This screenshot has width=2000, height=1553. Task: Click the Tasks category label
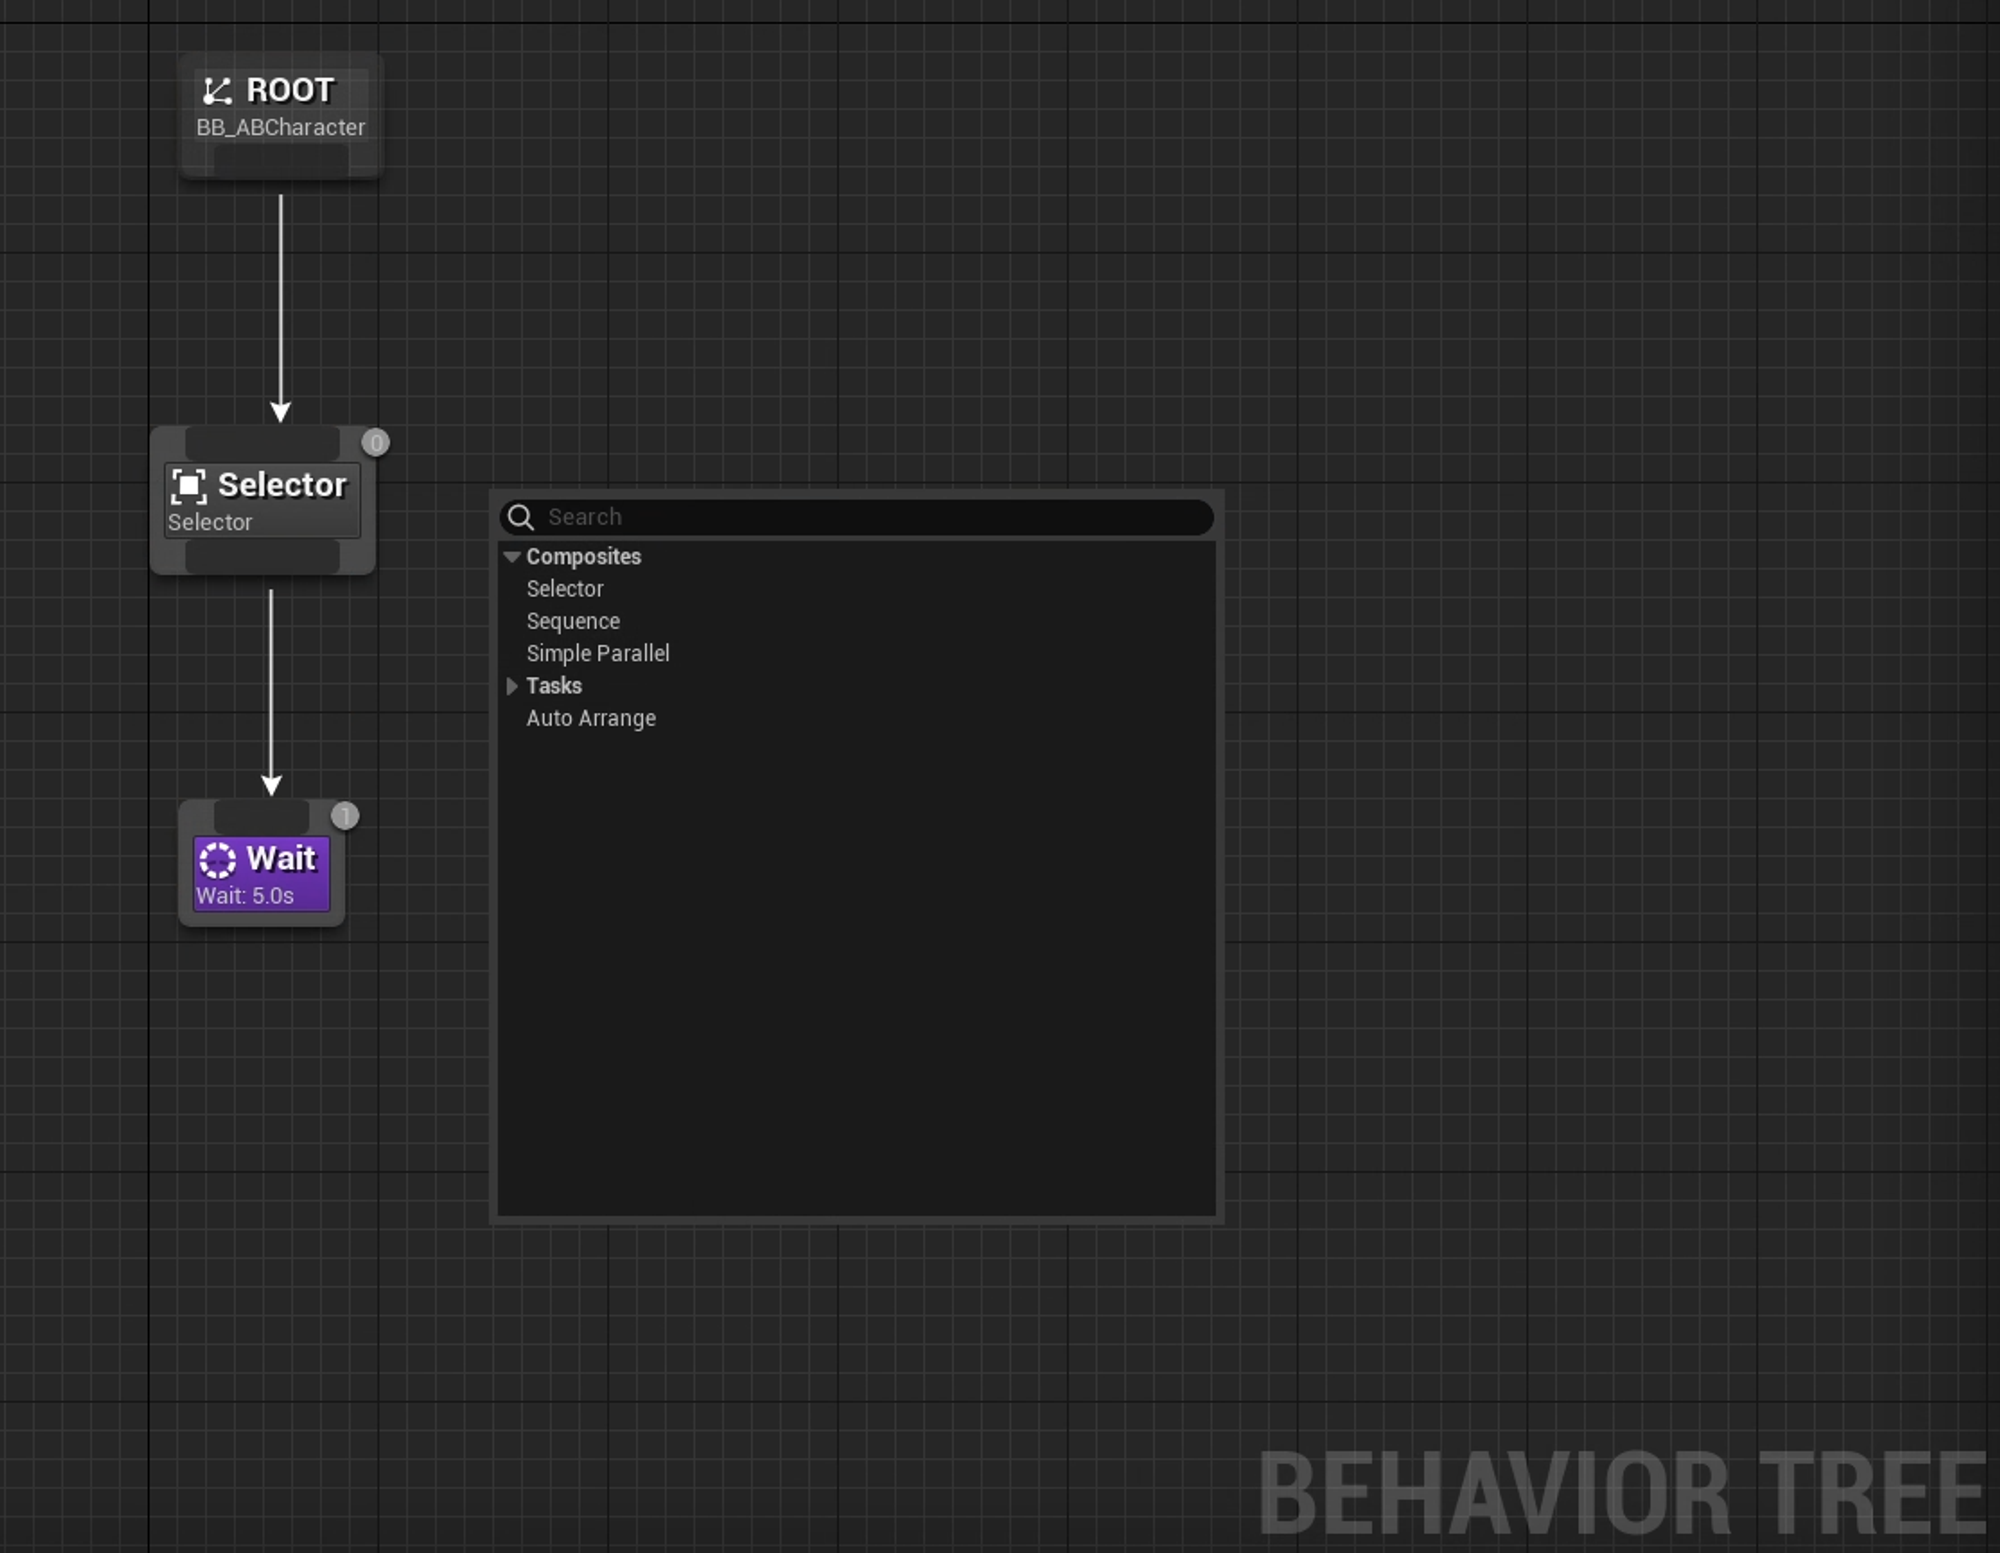(x=554, y=686)
